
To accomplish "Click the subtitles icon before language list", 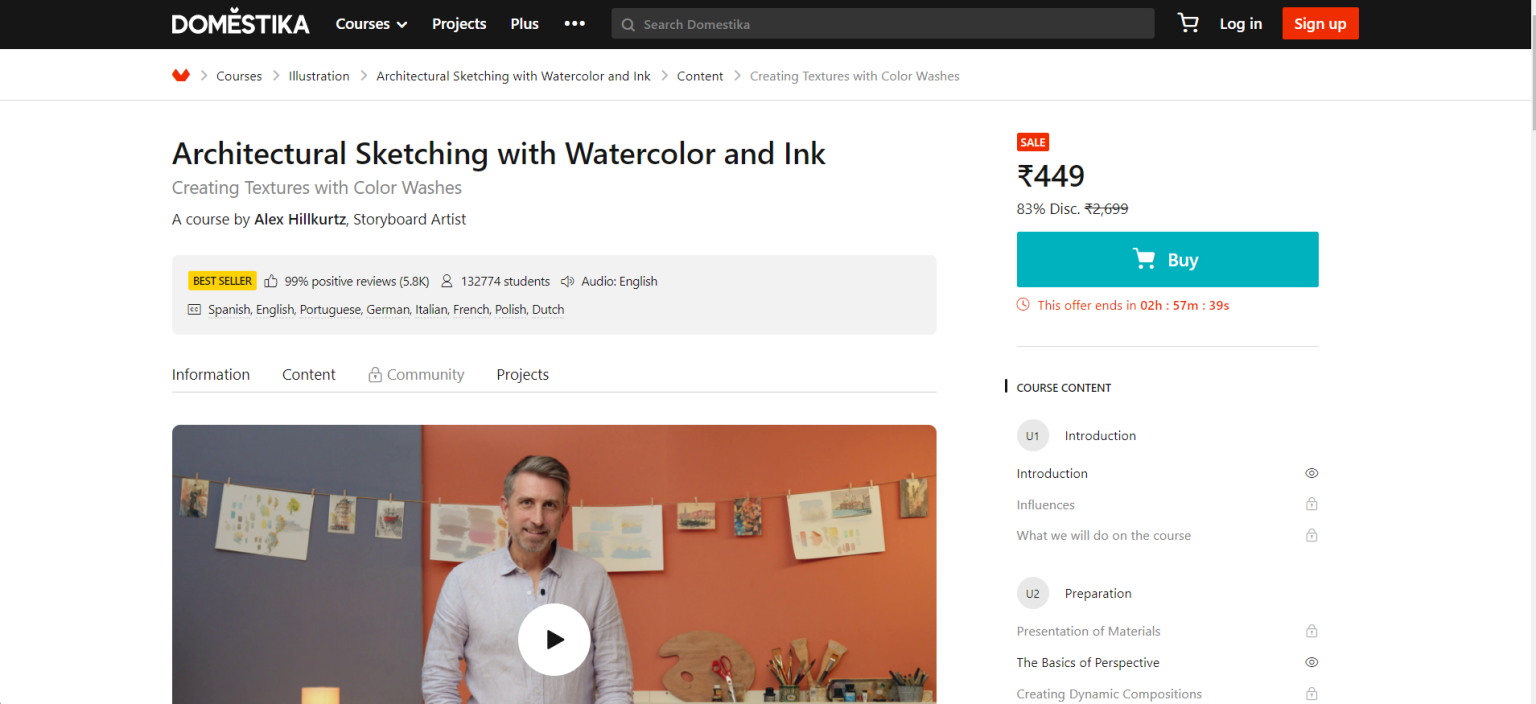I will tap(194, 309).
